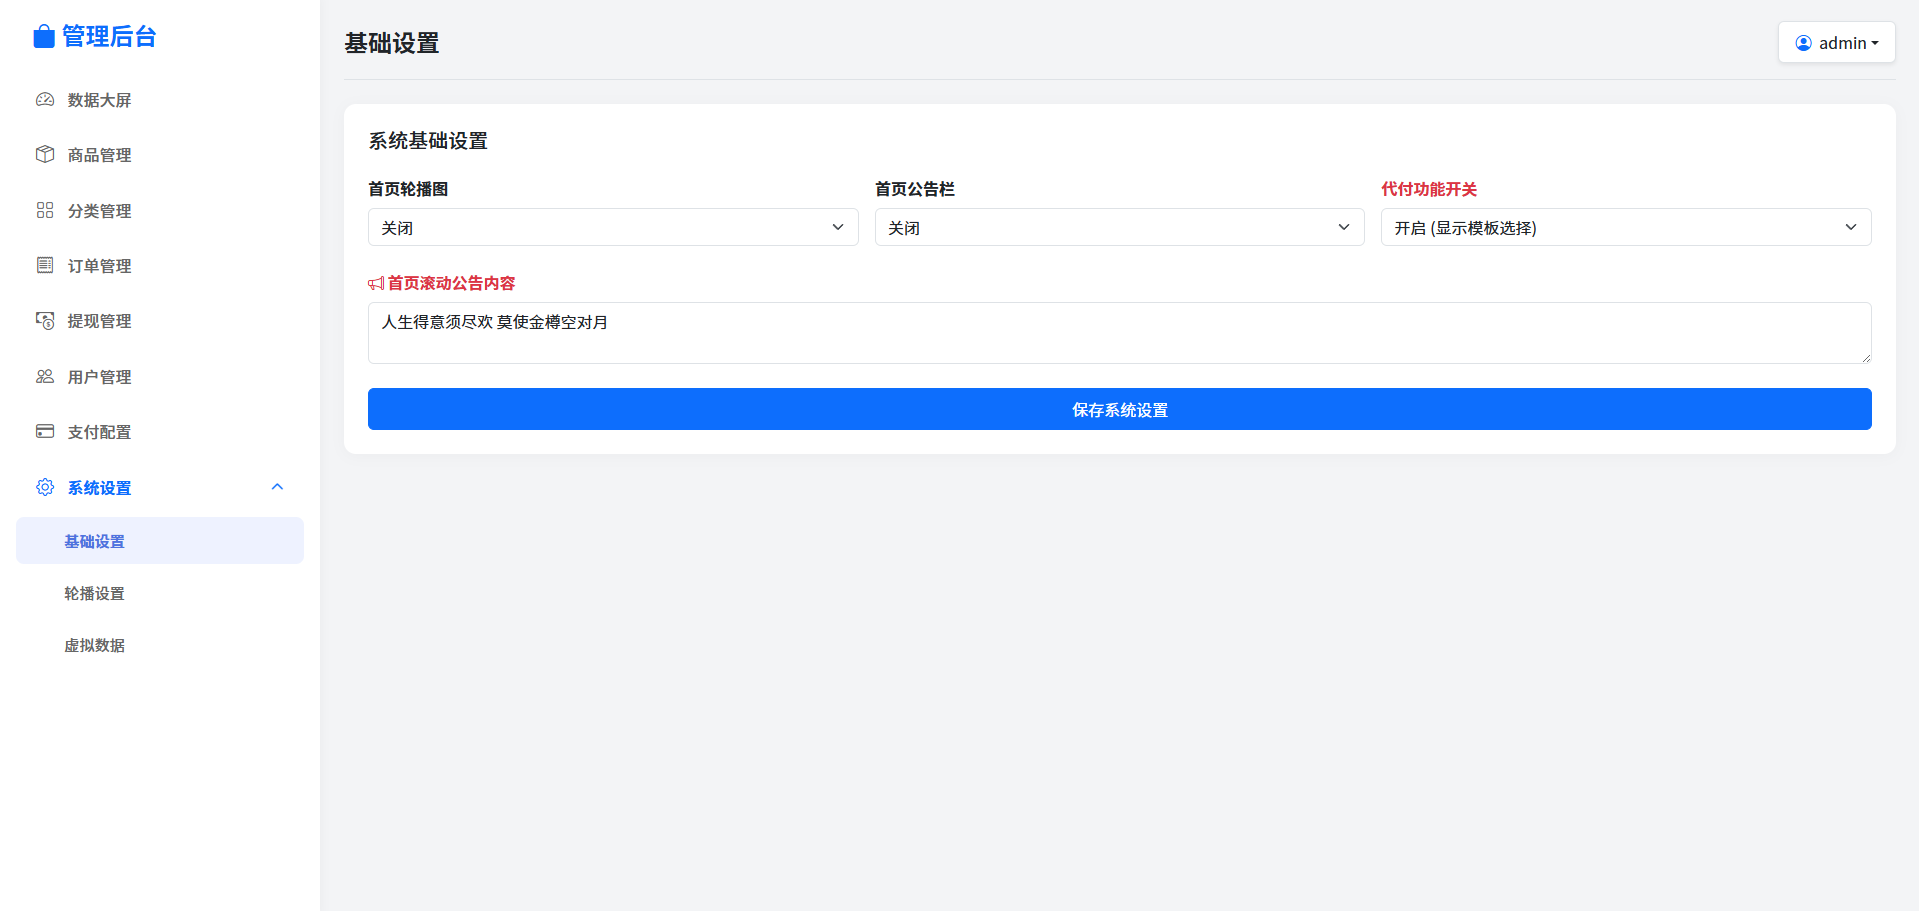Click the 保存系统设置 button
1919x911 pixels.
(x=1119, y=409)
